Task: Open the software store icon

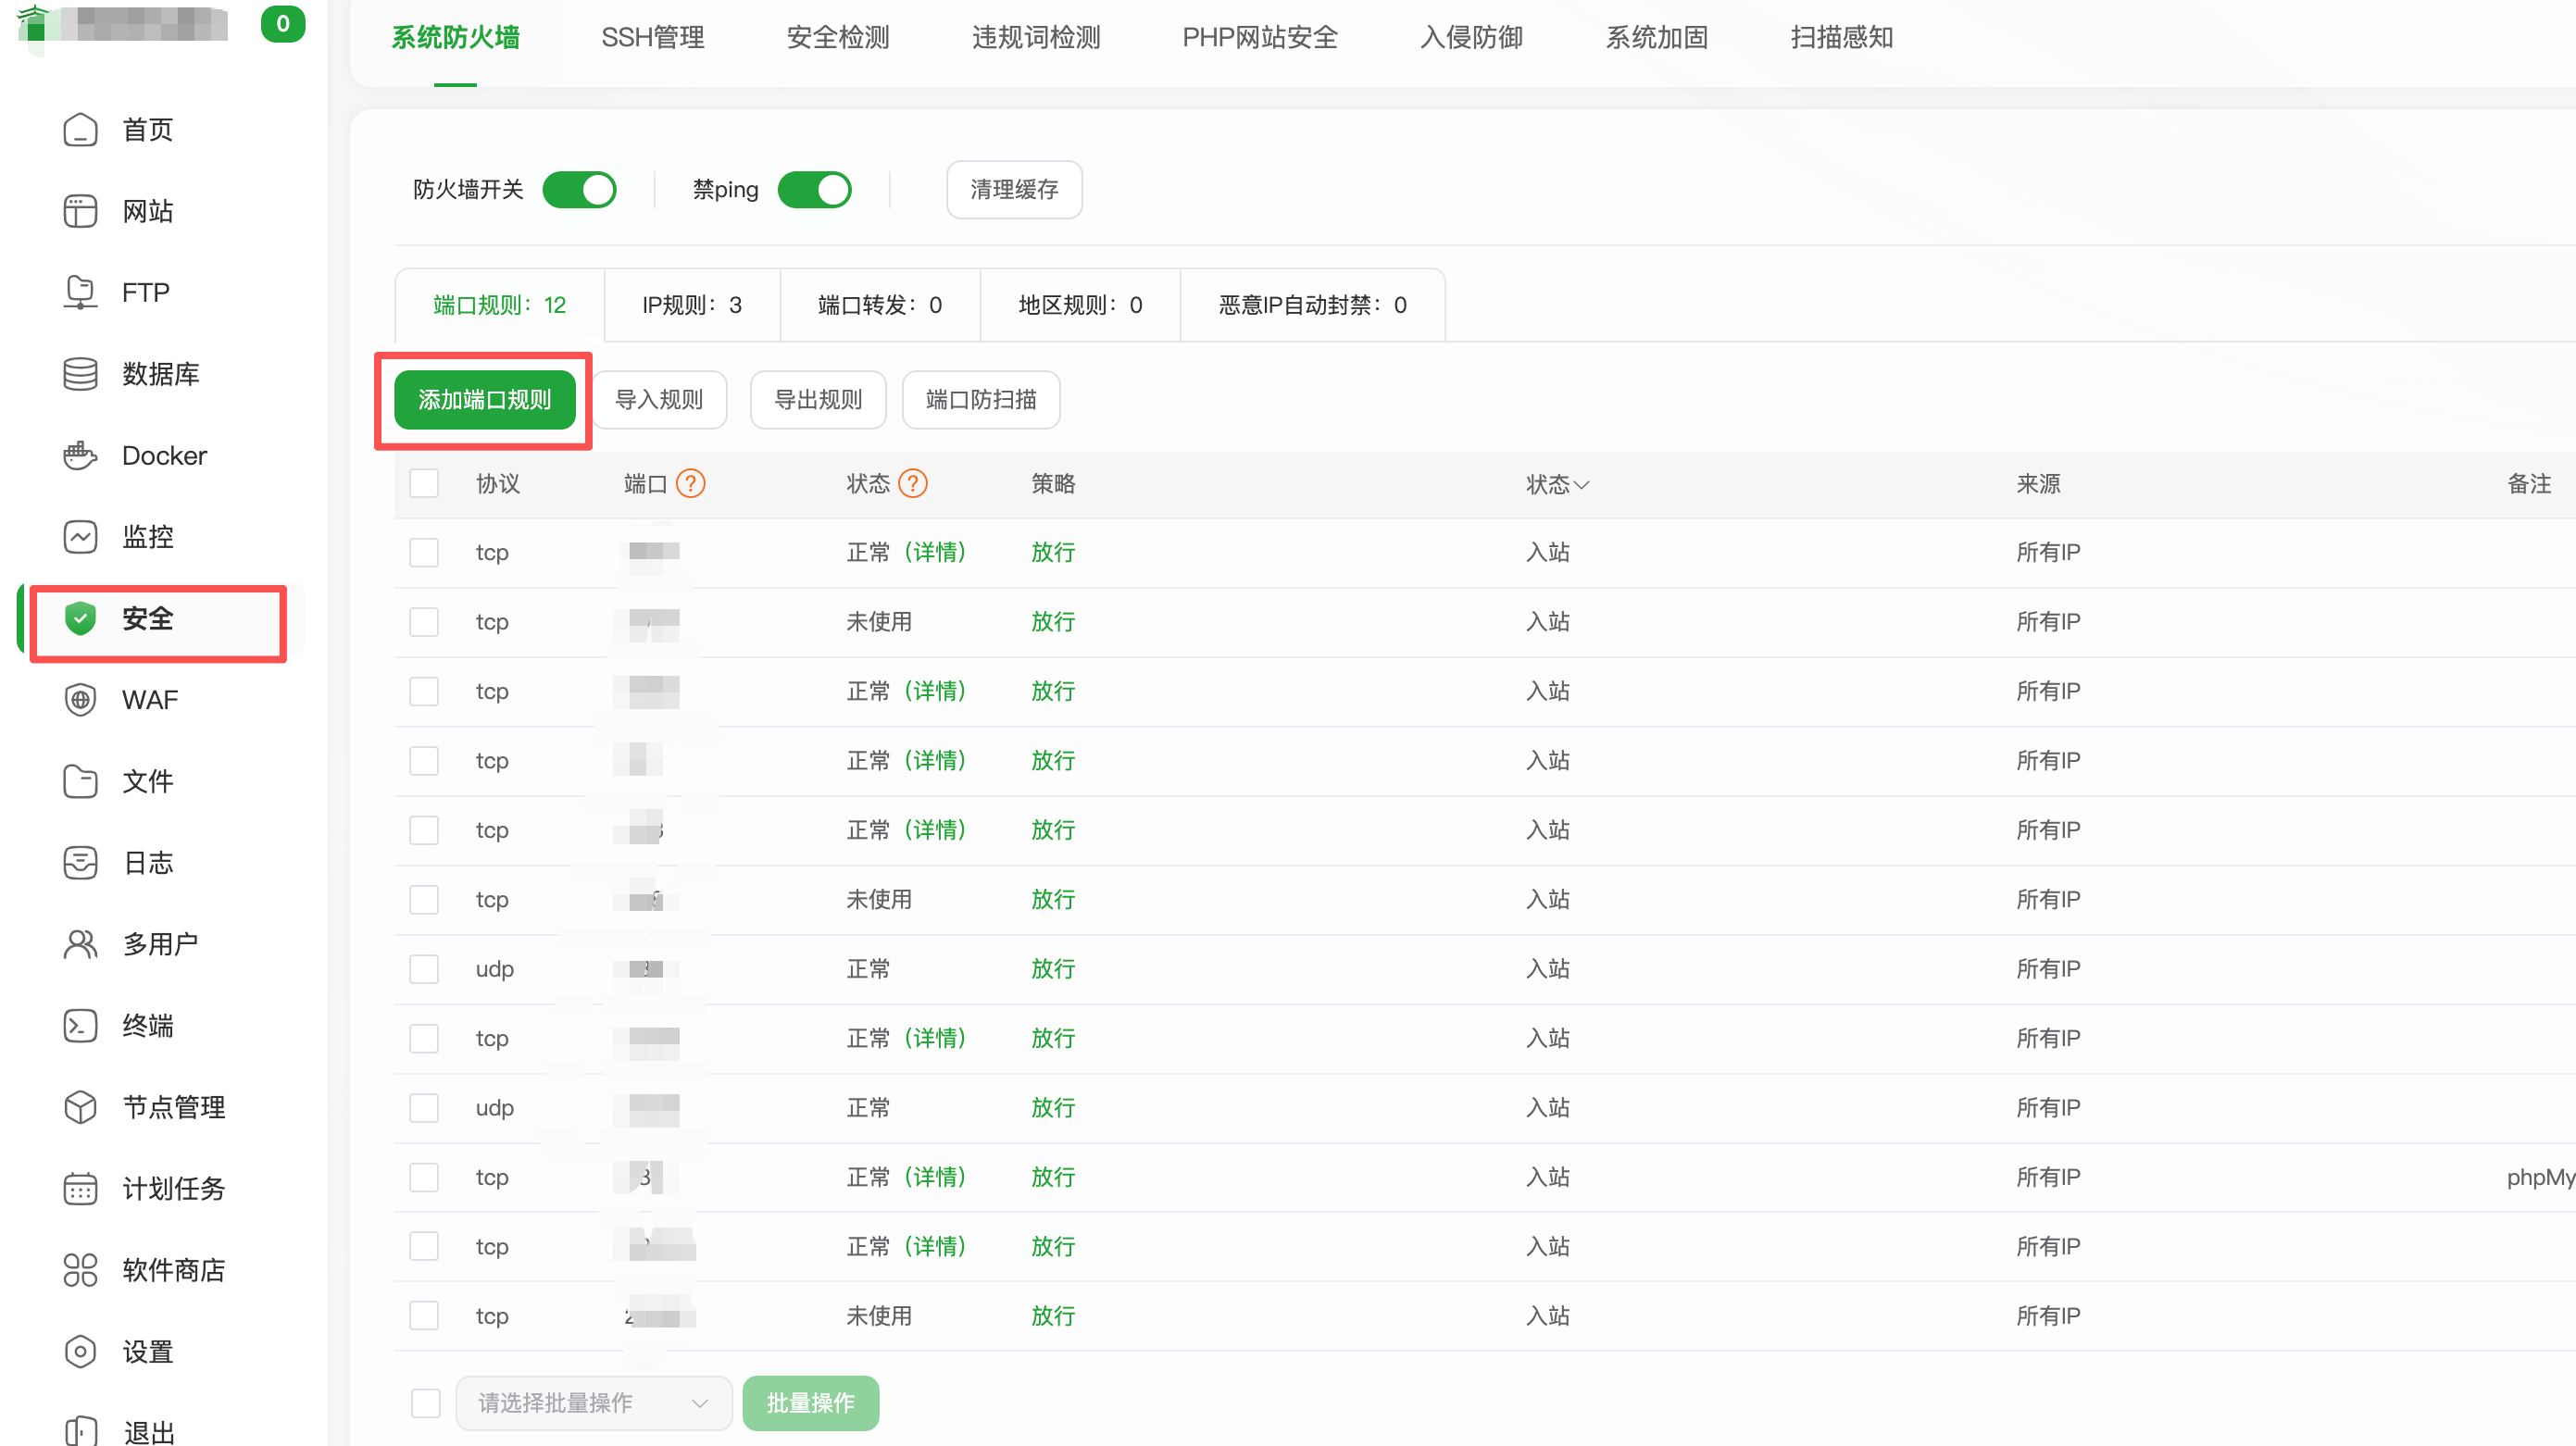Action: 80,1270
